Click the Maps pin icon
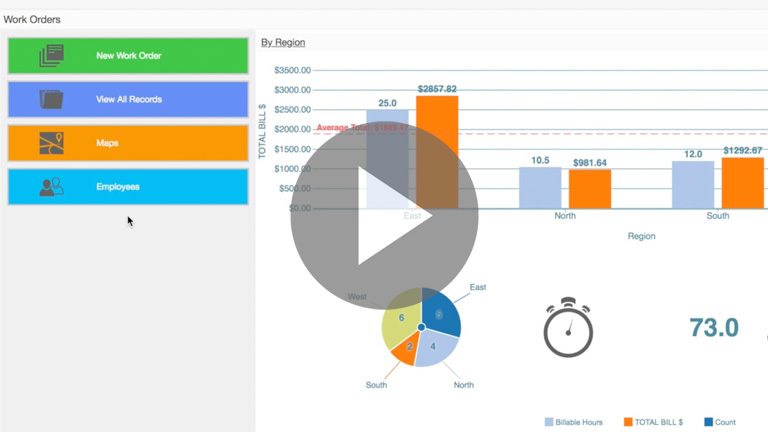Viewport: 768px width, 432px height. [x=51, y=143]
